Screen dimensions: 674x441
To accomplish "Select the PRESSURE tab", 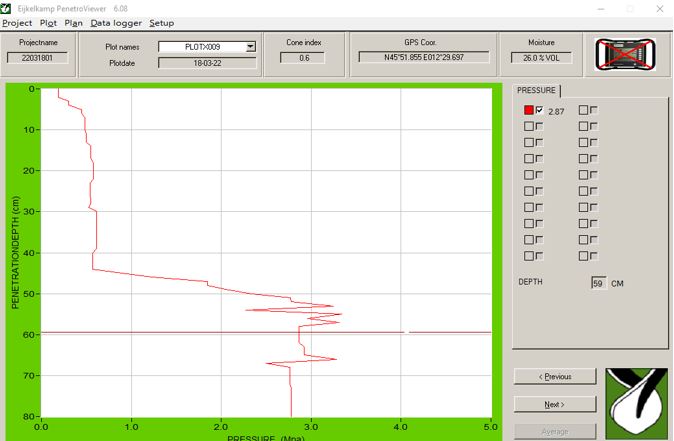I will click(536, 91).
